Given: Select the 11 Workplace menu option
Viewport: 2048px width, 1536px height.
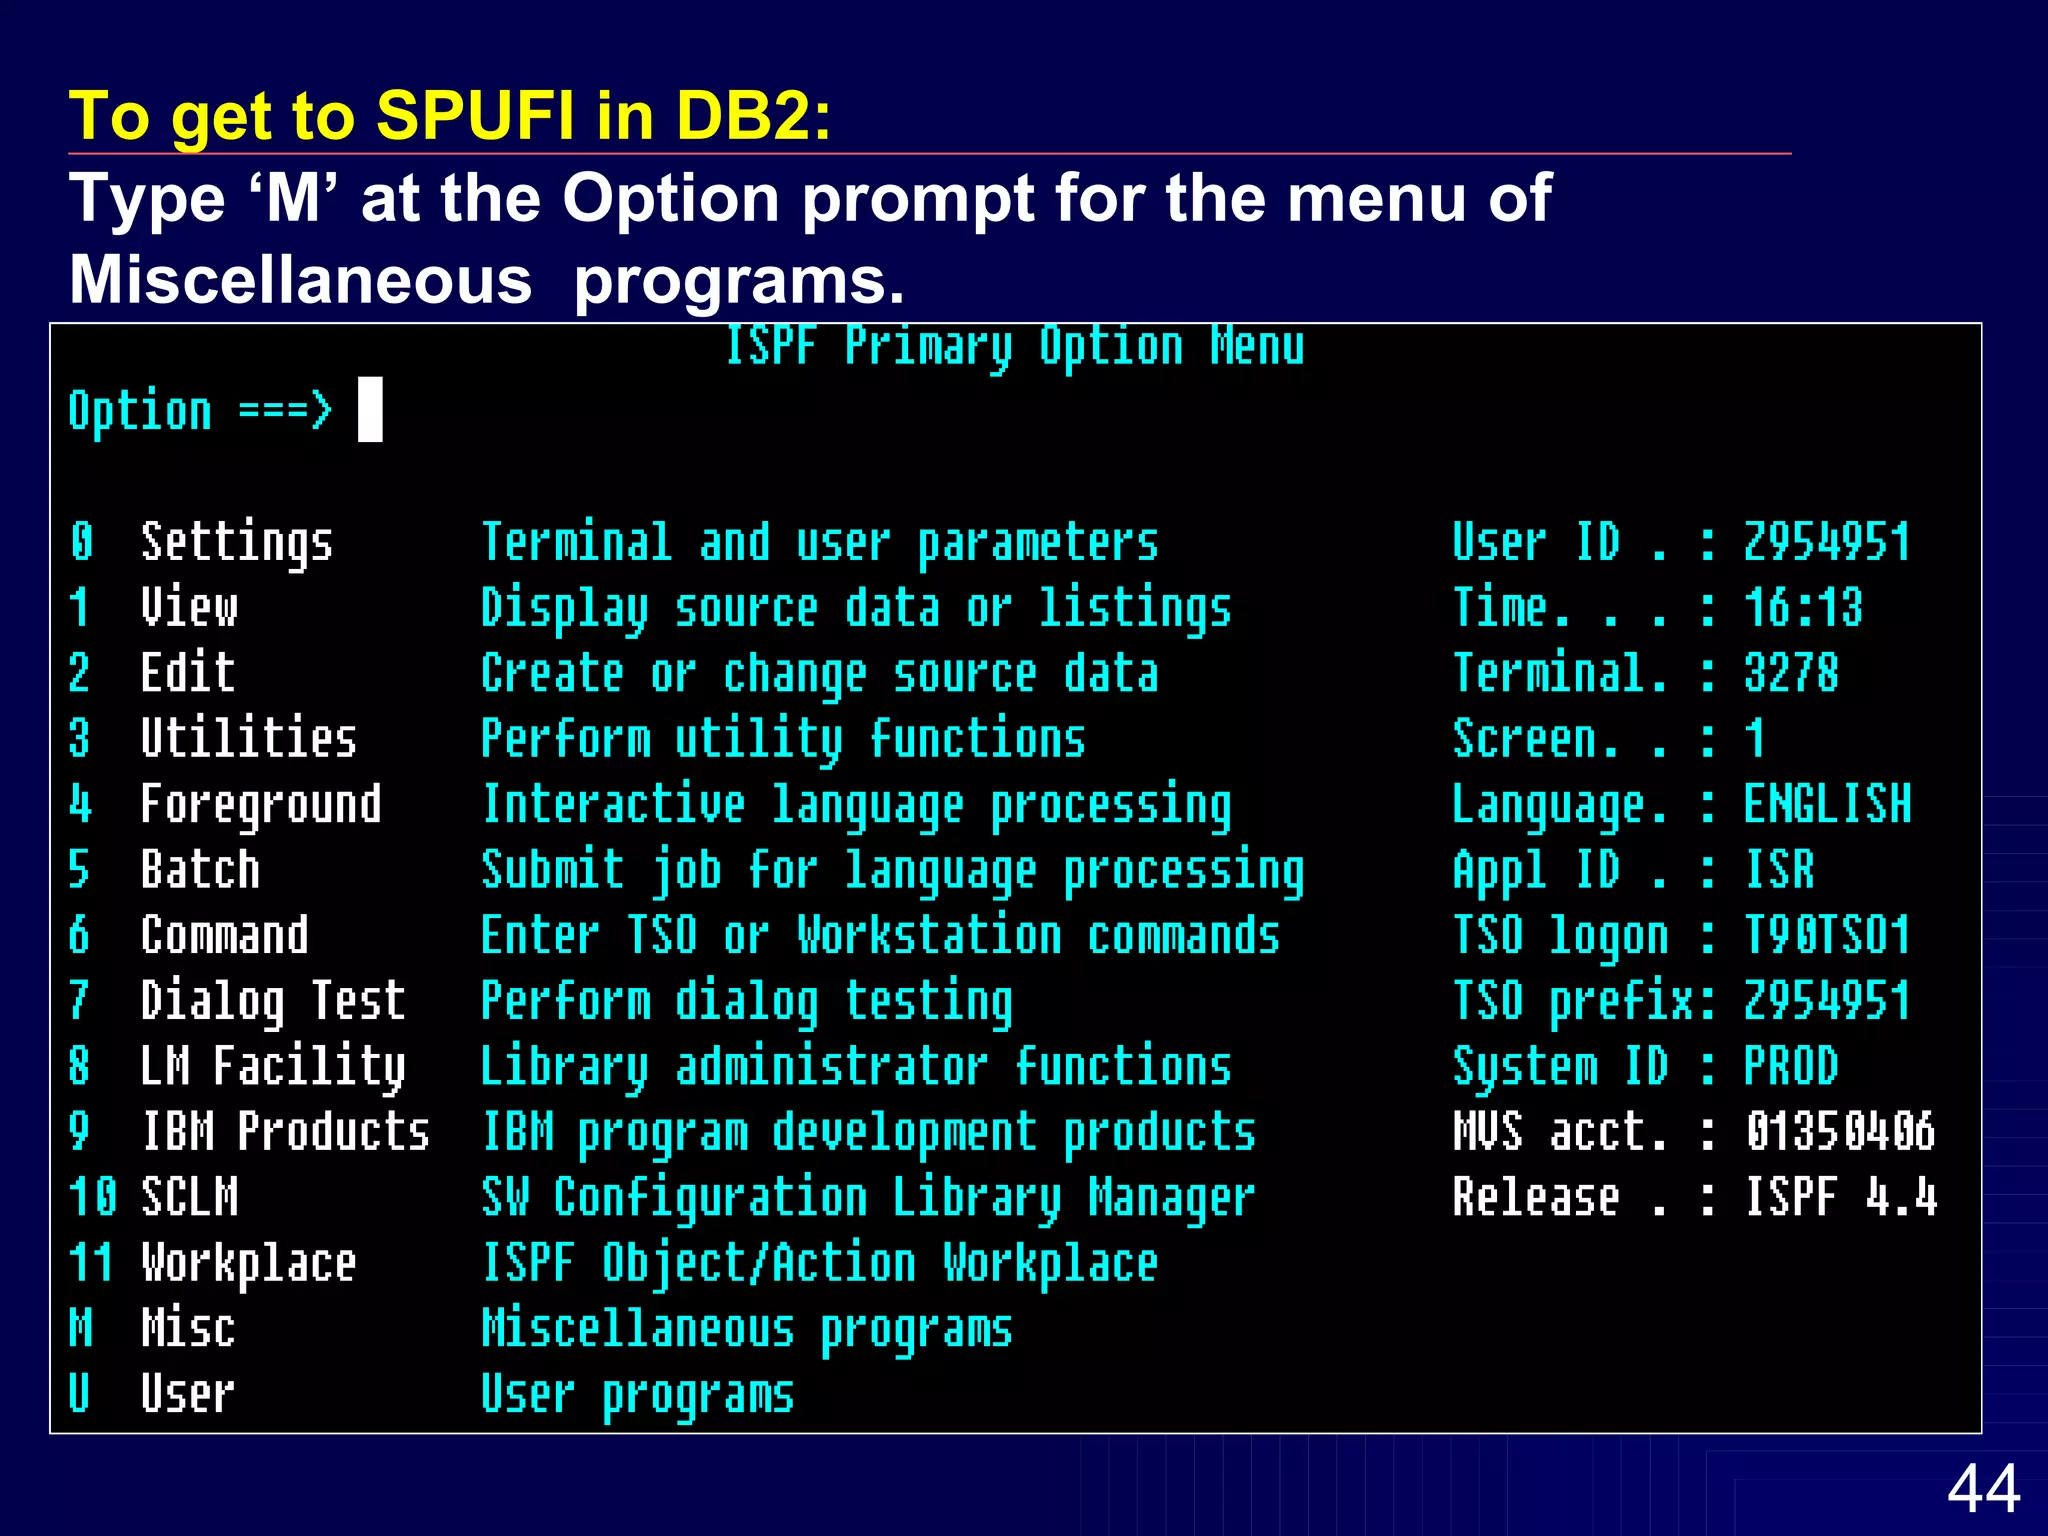Looking at the screenshot, I should 213,1264.
